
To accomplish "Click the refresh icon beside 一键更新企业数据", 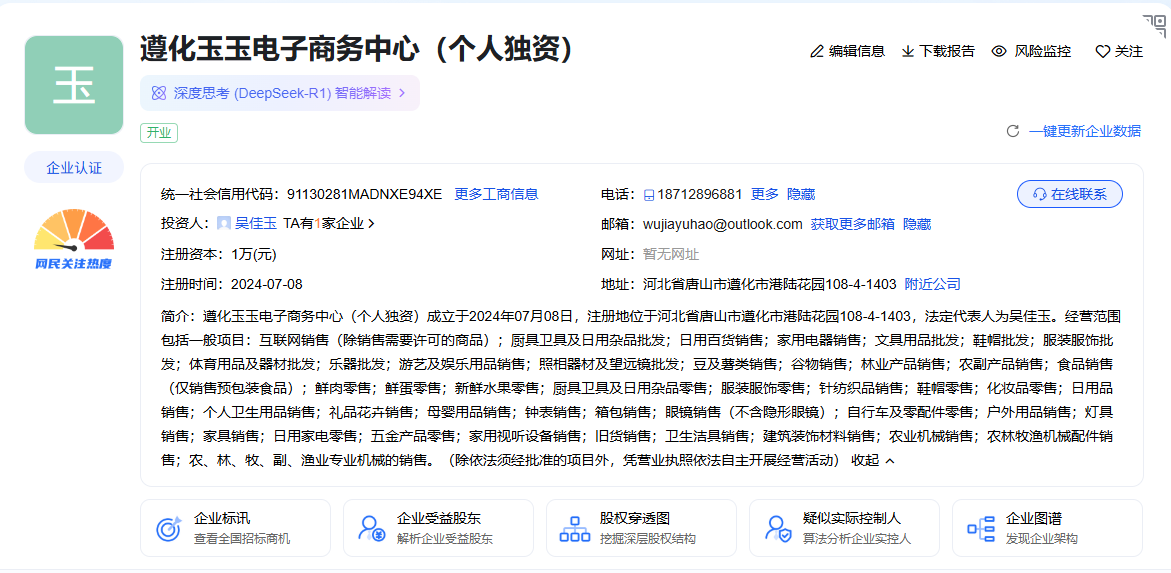I will 1013,131.
